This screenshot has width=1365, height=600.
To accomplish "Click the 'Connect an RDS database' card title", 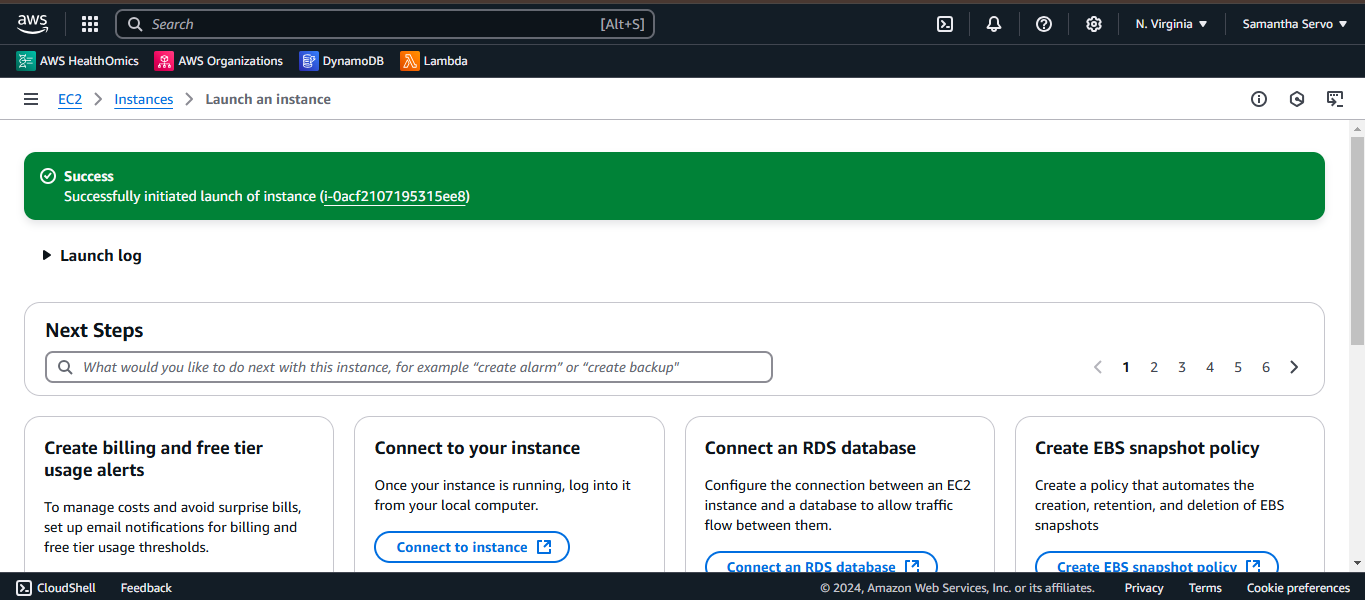I will (810, 448).
